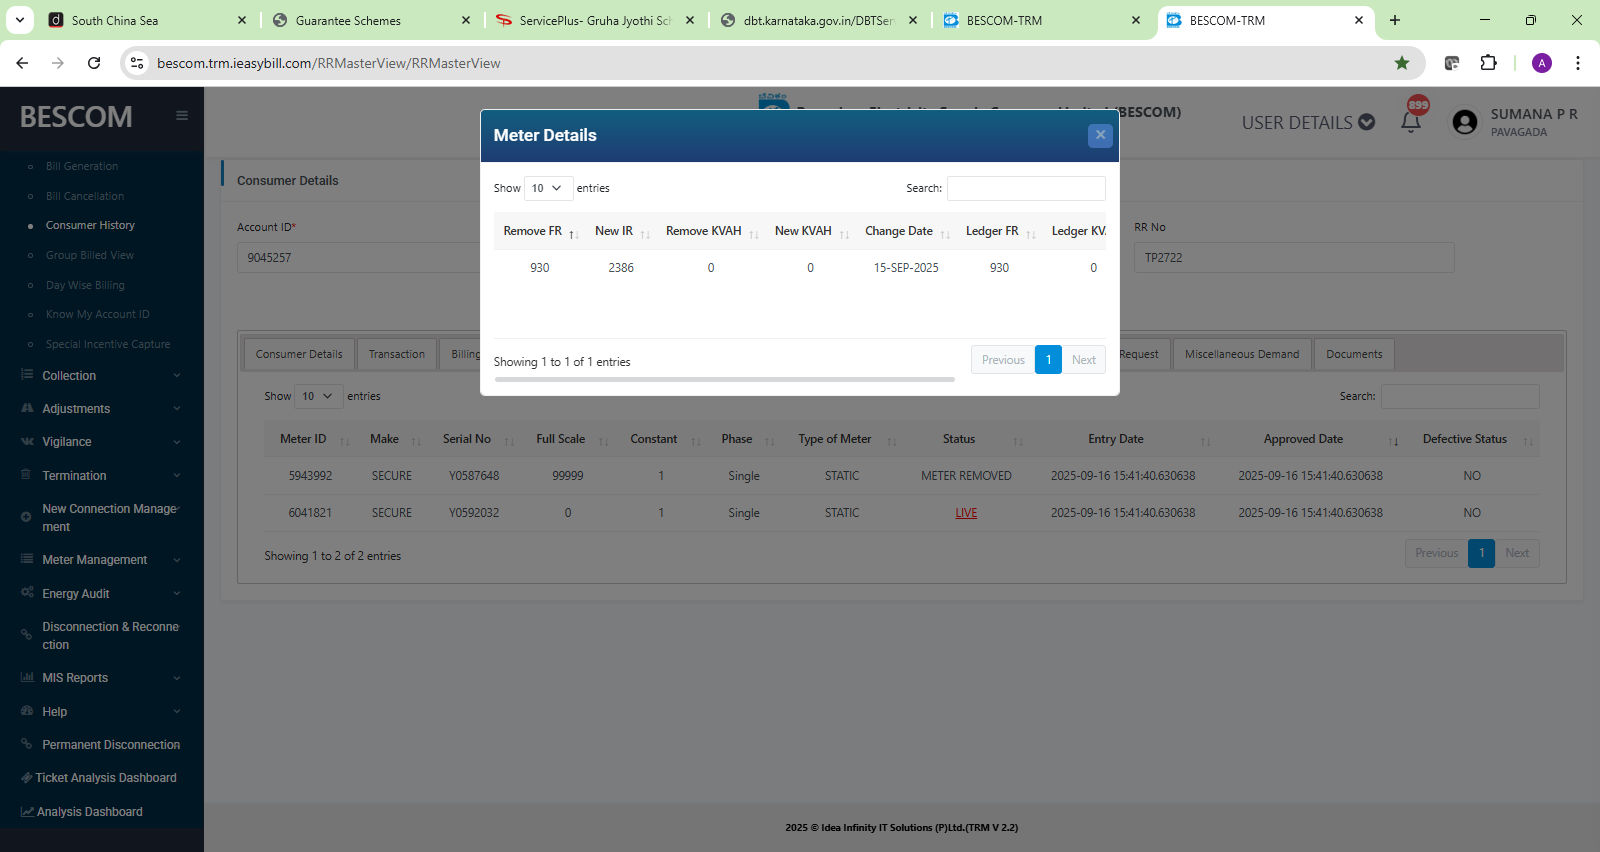Sort by Remove FR column
The height and width of the screenshot is (852, 1600).
(x=541, y=231)
